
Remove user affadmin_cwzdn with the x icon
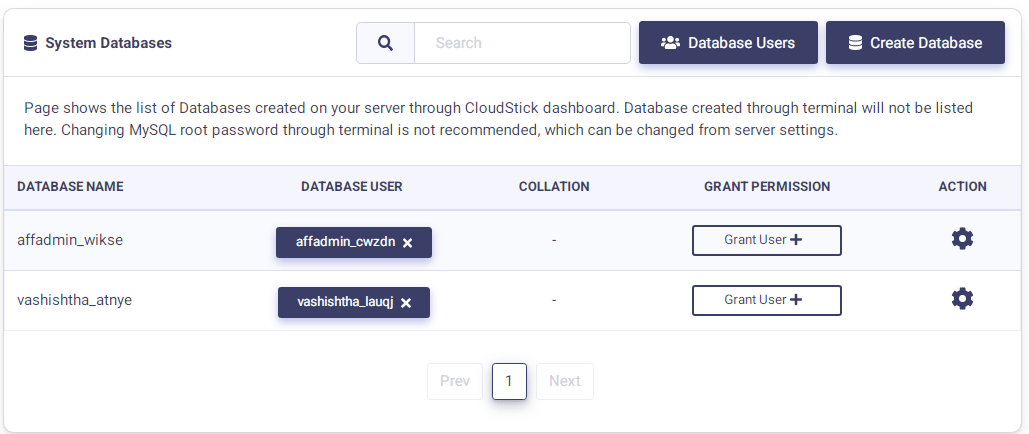click(408, 243)
